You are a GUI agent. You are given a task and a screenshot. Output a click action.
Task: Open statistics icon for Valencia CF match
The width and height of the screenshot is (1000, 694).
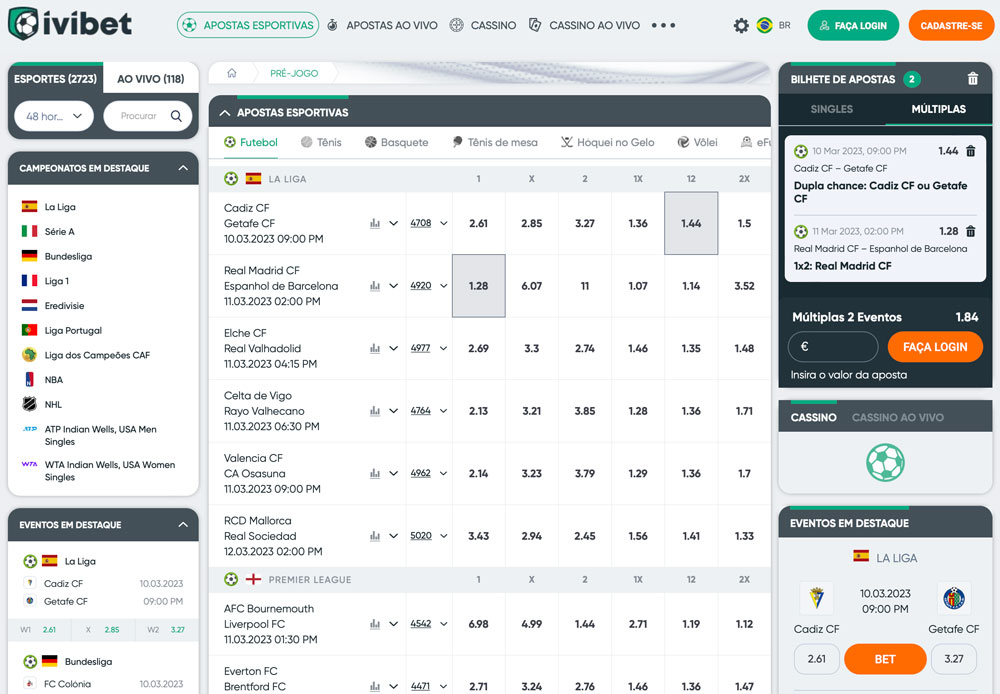click(375, 473)
